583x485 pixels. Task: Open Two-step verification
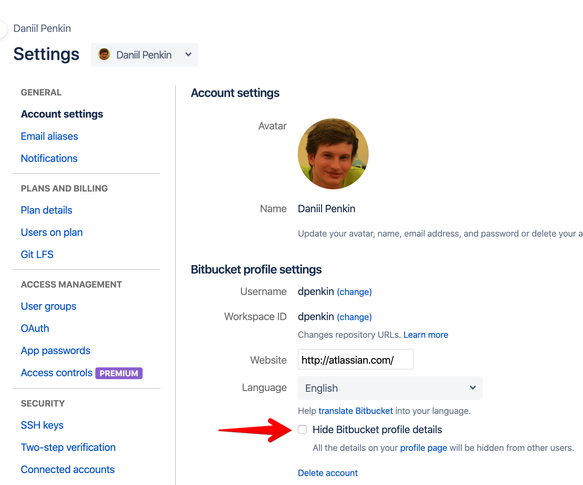pyautogui.click(x=68, y=447)
